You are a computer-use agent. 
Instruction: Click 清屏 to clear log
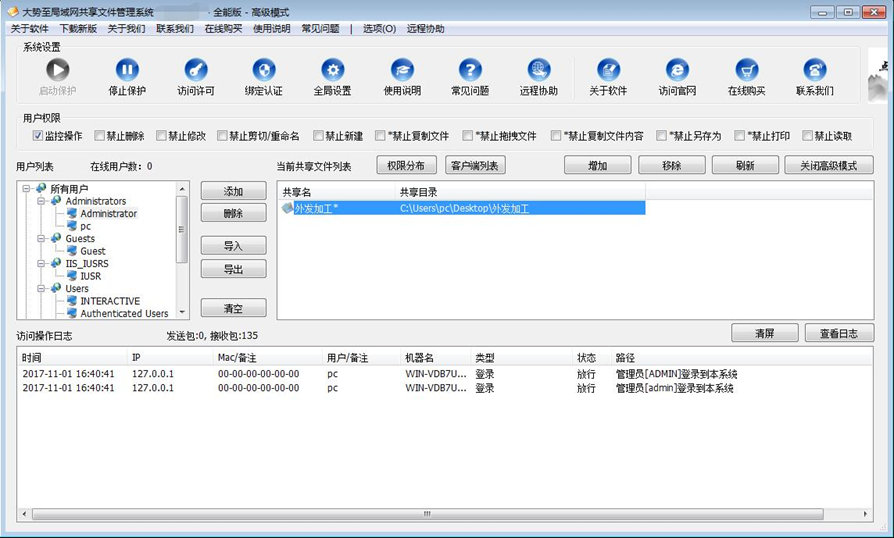coord(765,333)
